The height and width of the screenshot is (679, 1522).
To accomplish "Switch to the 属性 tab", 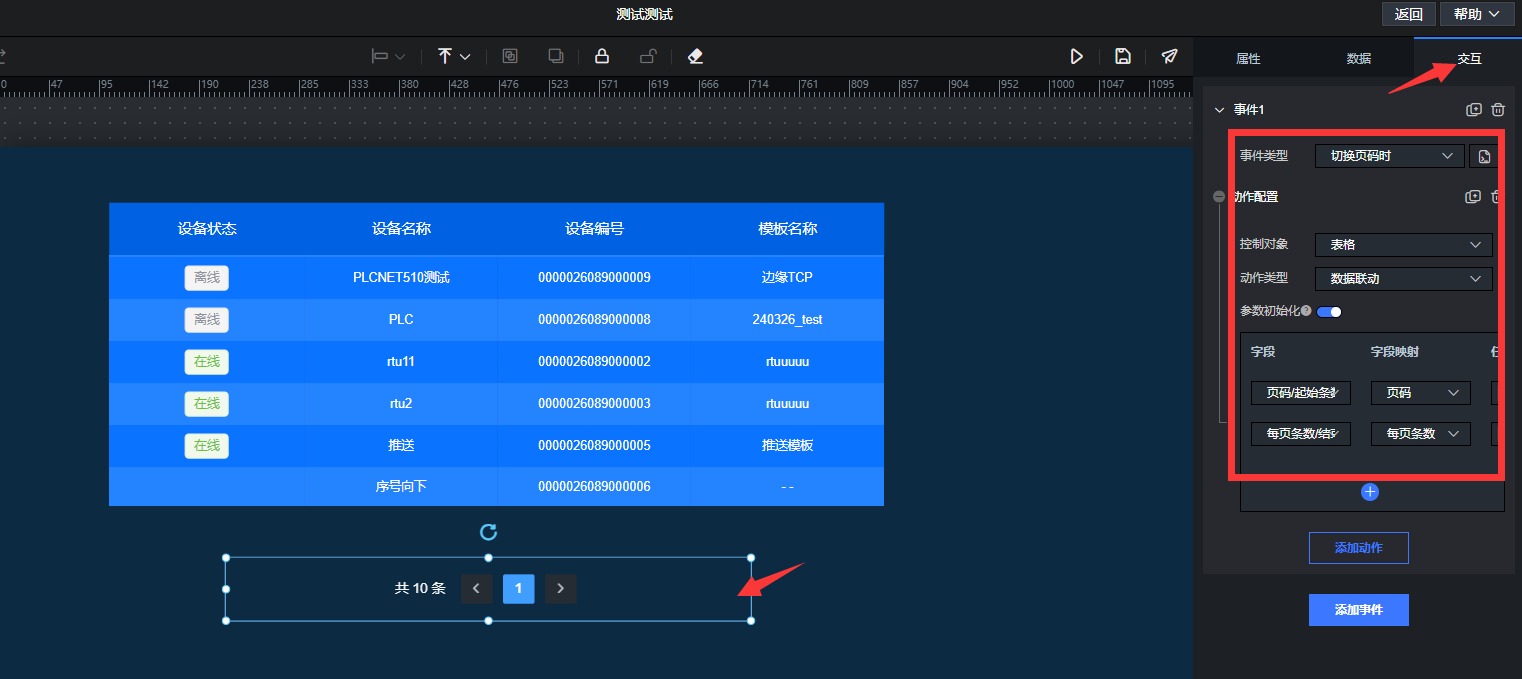I will (1248, 59).
